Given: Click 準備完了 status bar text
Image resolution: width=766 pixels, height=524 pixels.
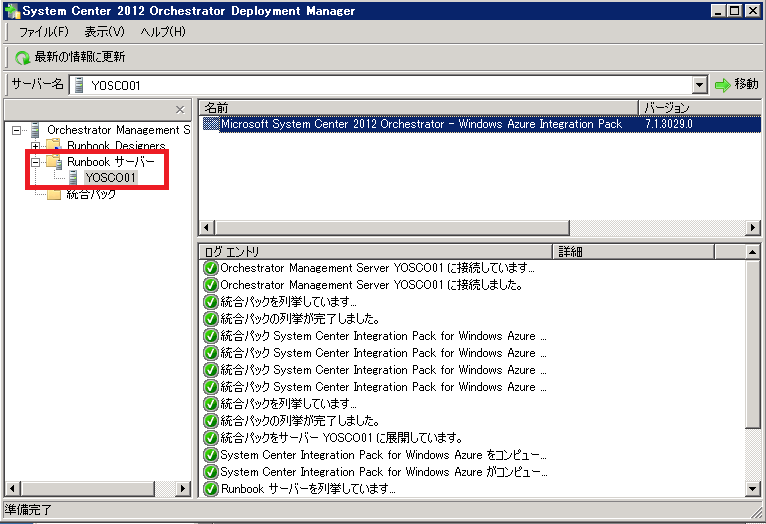Looking at the screenshot, I should (x=27, y=510).
